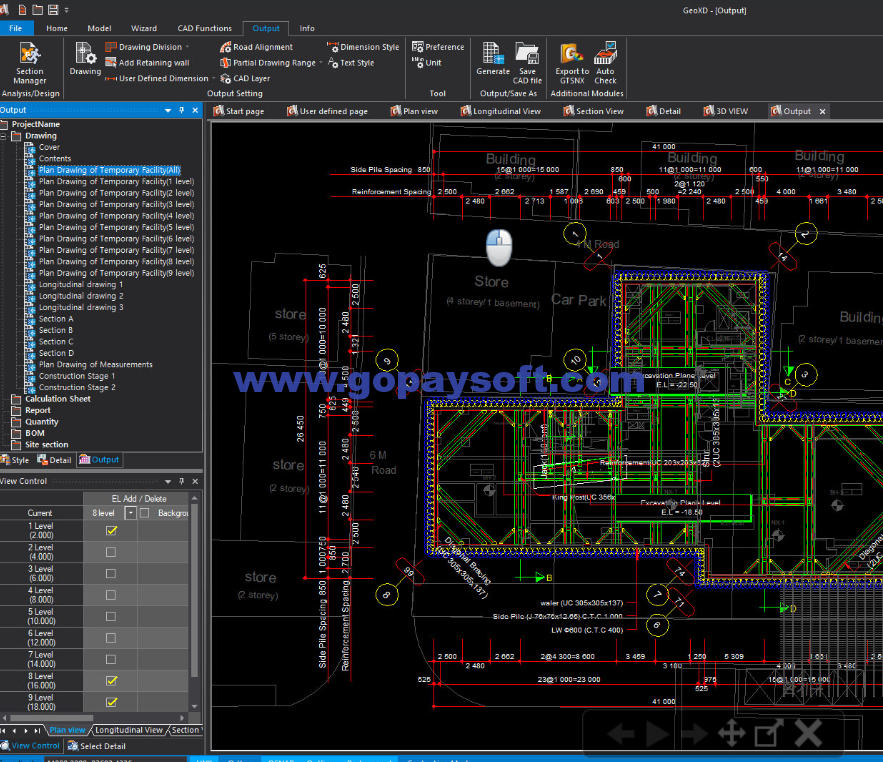Image resolution: width=883 pixels, height=762 pixels.
Task: Click the save disk icon in title bar
Action: pos(53,10)
